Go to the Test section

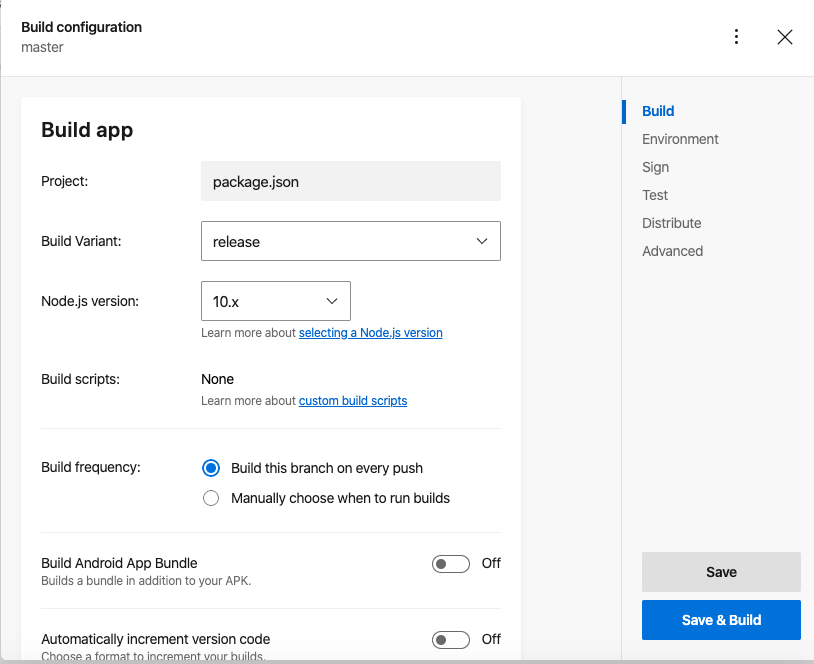(x=655, y=195)
